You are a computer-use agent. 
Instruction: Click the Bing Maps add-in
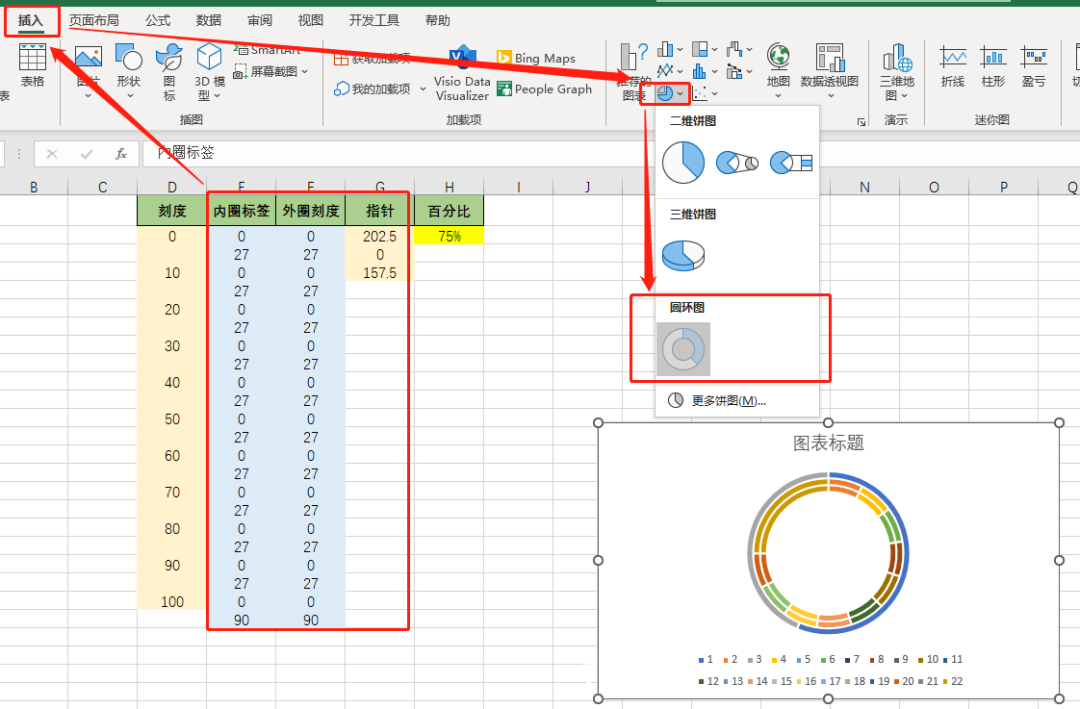(536, 59)
